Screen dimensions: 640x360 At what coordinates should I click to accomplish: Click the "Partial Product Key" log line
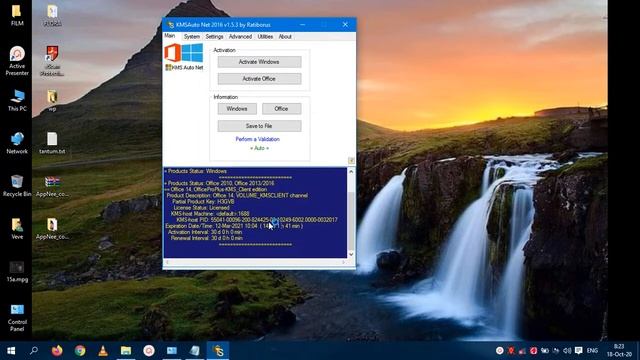(203, 202)
